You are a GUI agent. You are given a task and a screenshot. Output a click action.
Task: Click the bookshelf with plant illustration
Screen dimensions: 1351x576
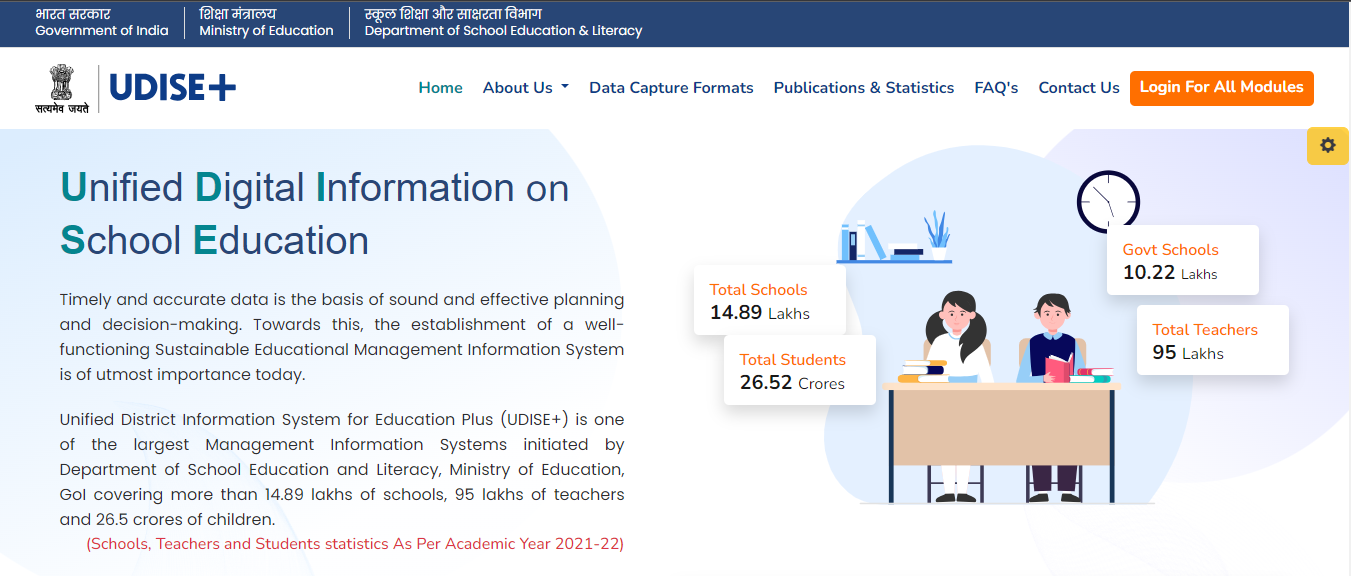click(894, 238)
